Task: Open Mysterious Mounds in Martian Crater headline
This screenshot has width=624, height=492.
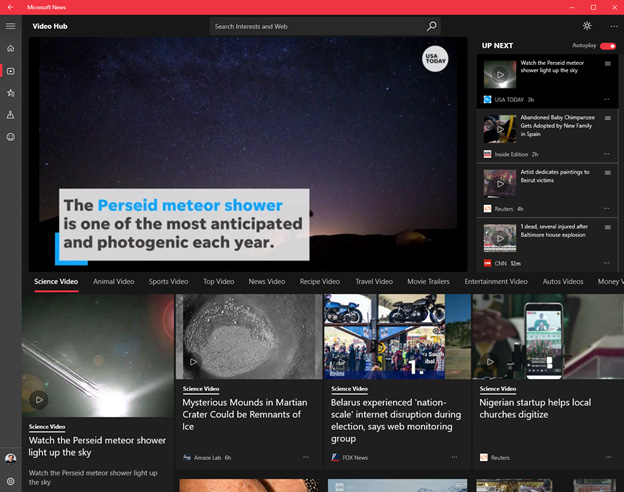Action: 244,414
